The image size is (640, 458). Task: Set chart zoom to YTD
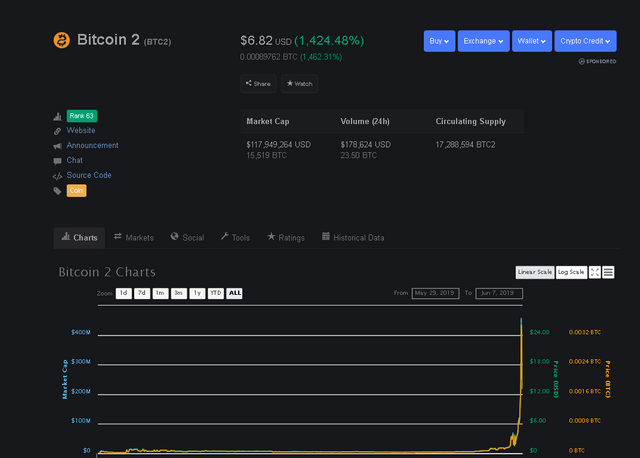click(216, 293)
